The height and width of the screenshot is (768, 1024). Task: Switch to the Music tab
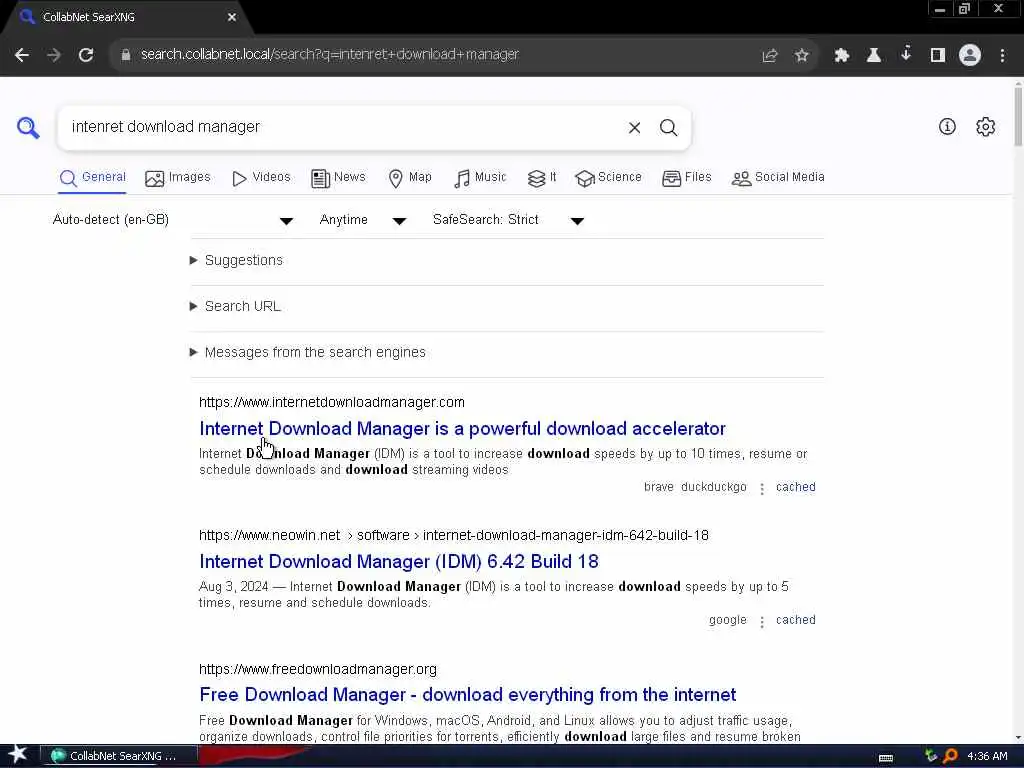point(480,178)
